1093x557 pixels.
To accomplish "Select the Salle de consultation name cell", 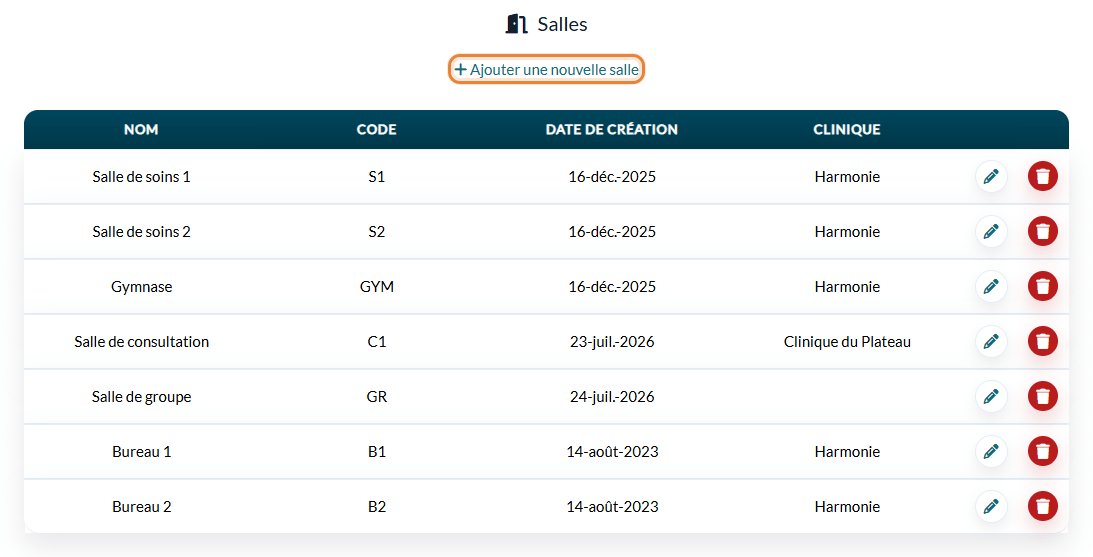I will coord(142,342).
